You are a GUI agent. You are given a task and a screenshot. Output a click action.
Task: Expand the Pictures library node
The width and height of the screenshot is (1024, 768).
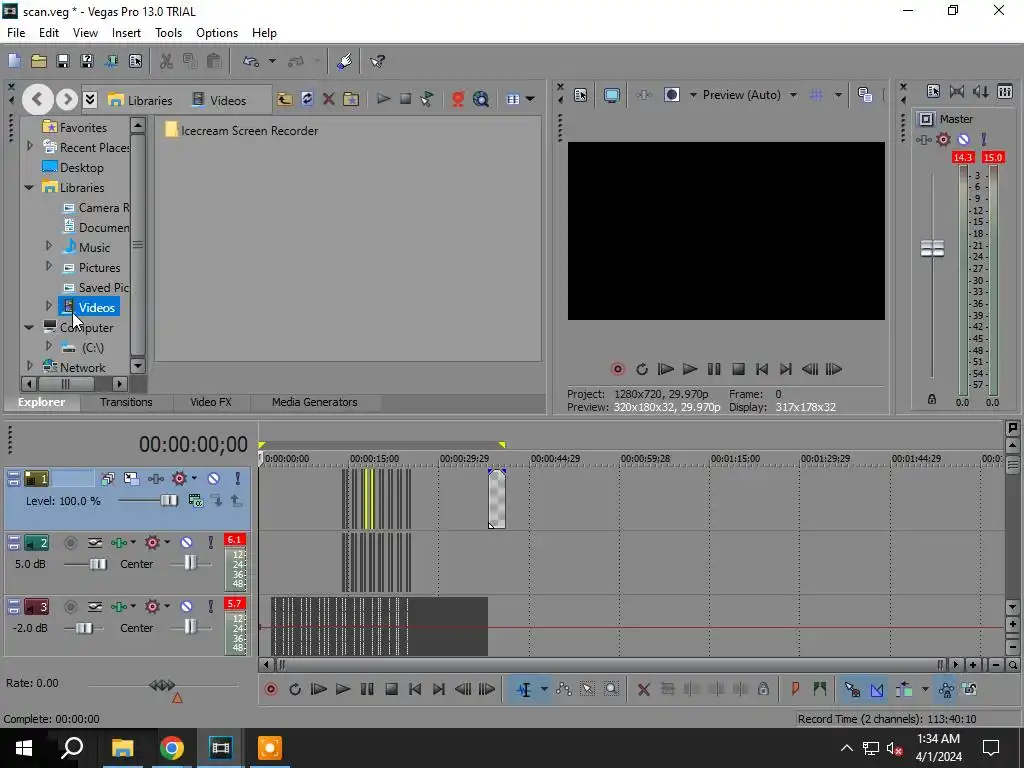pos(49,266)
